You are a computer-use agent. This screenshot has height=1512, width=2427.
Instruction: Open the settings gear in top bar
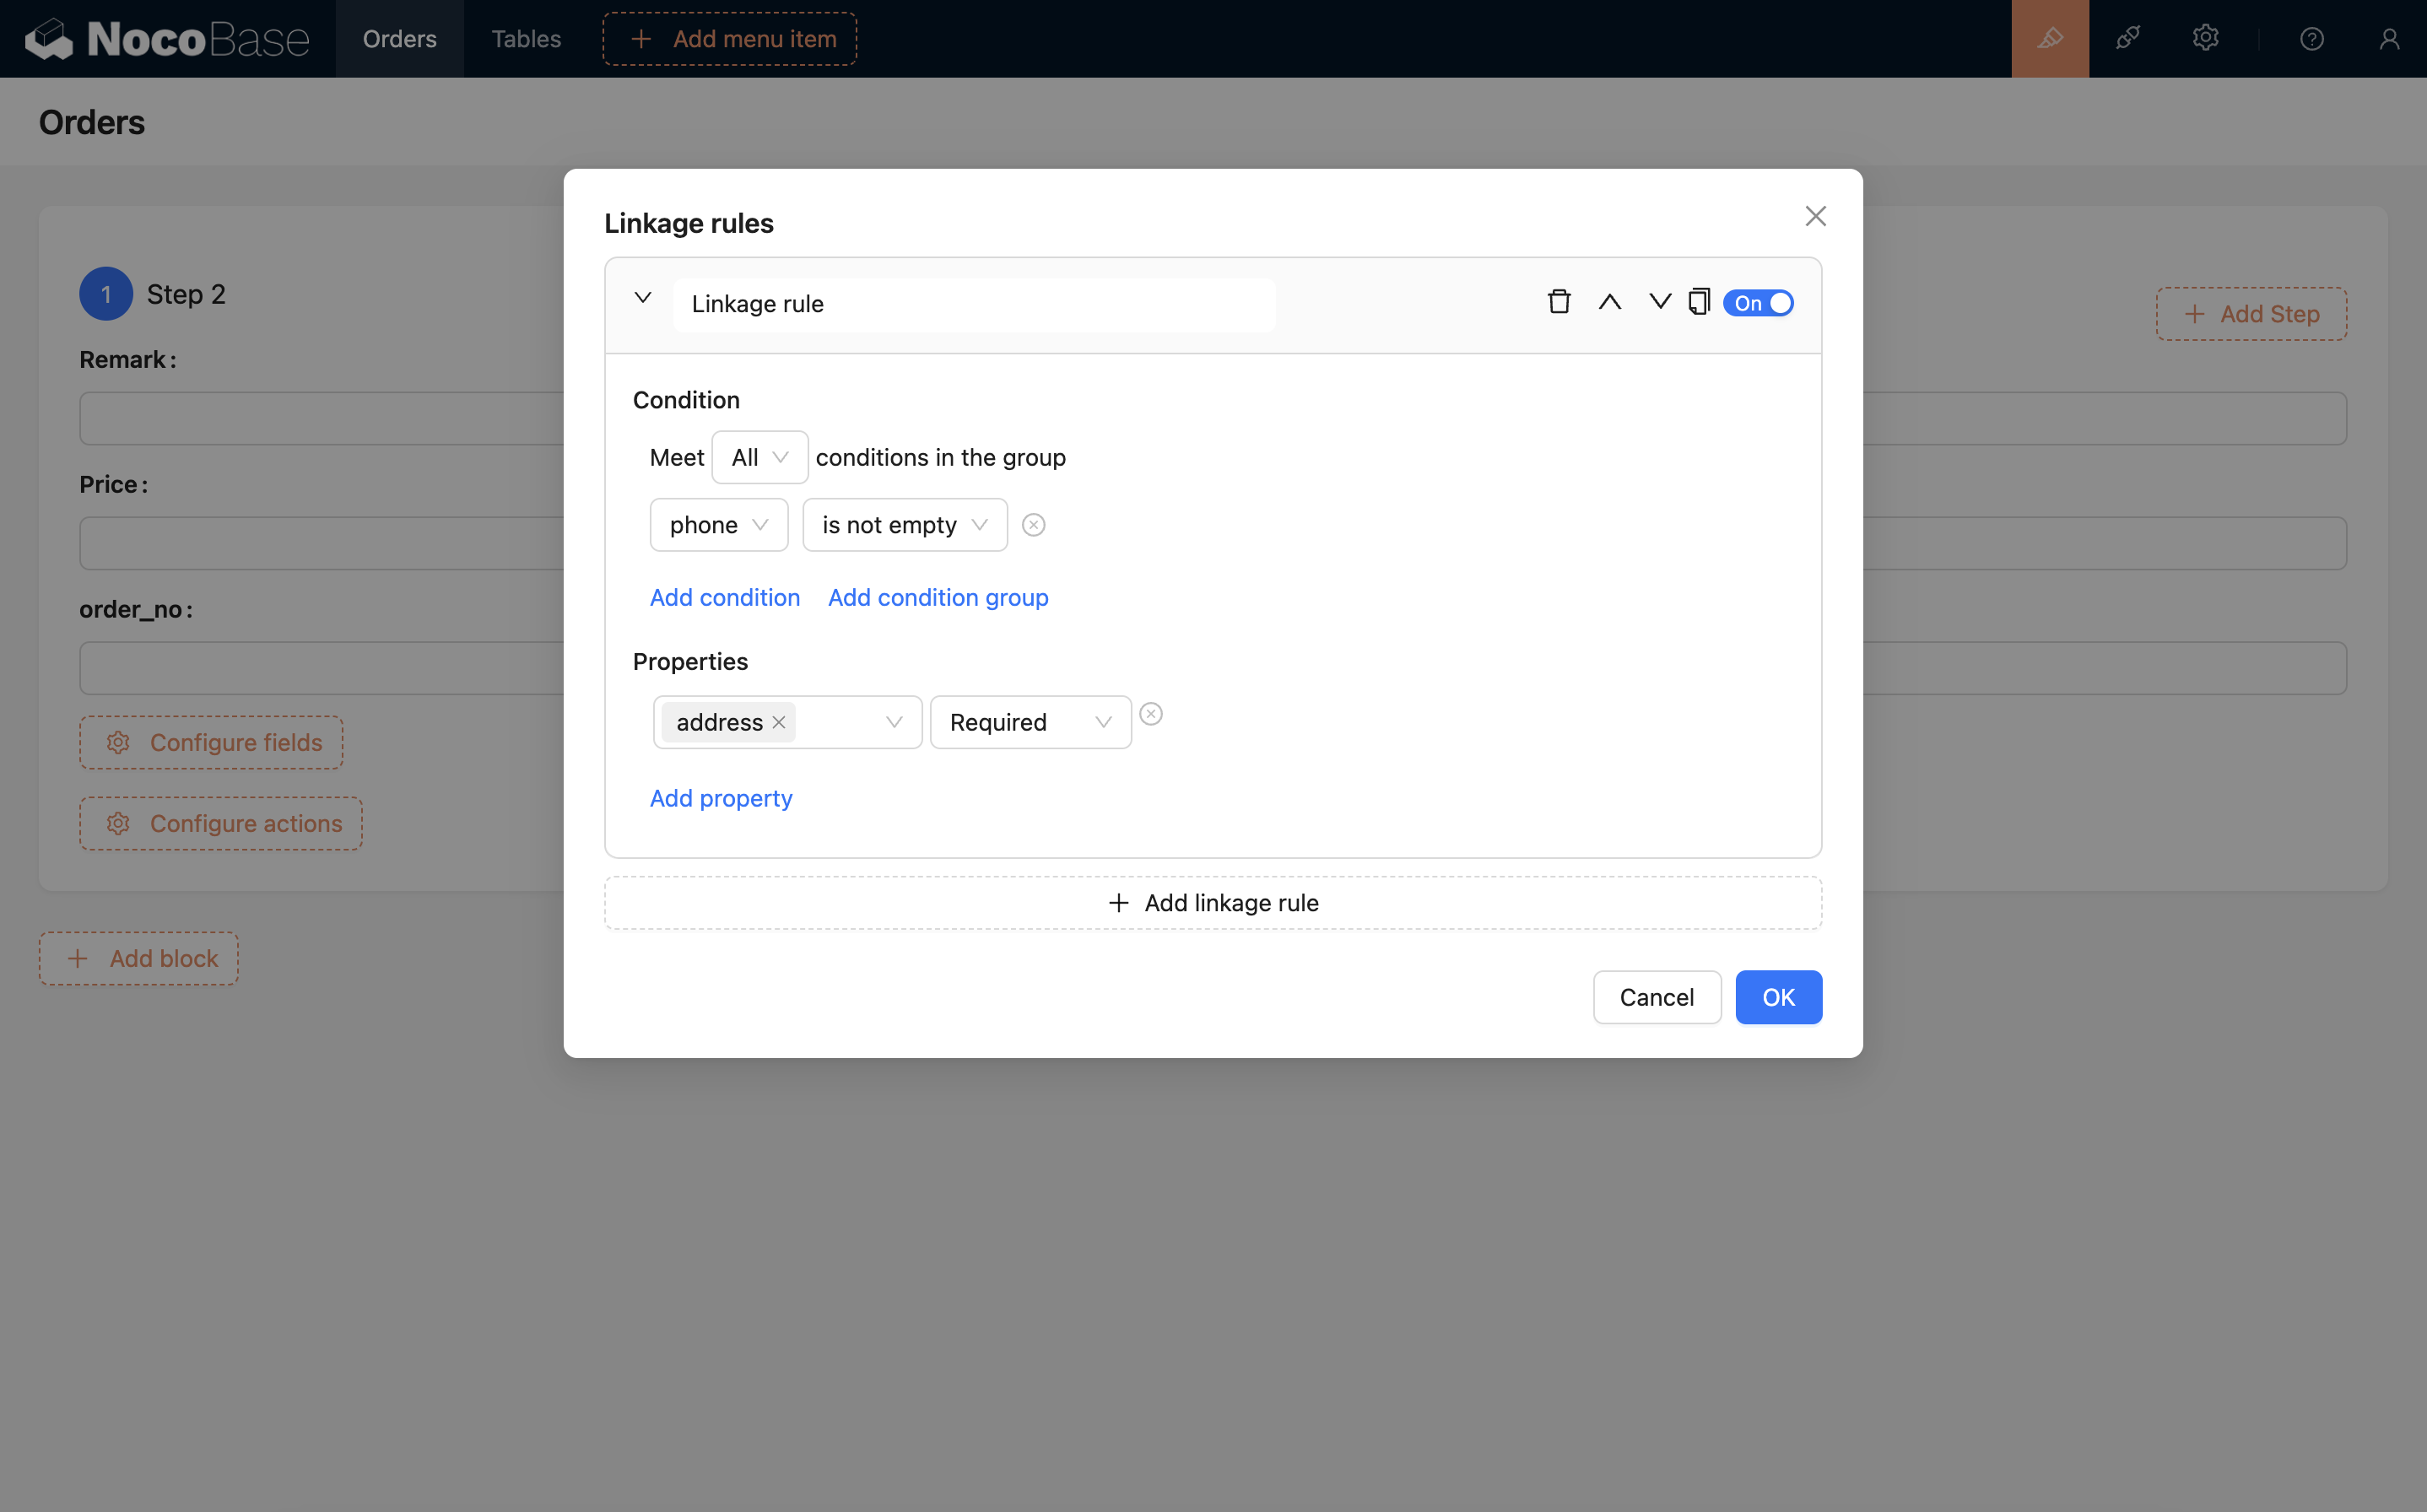click(x=2205, y=39)
